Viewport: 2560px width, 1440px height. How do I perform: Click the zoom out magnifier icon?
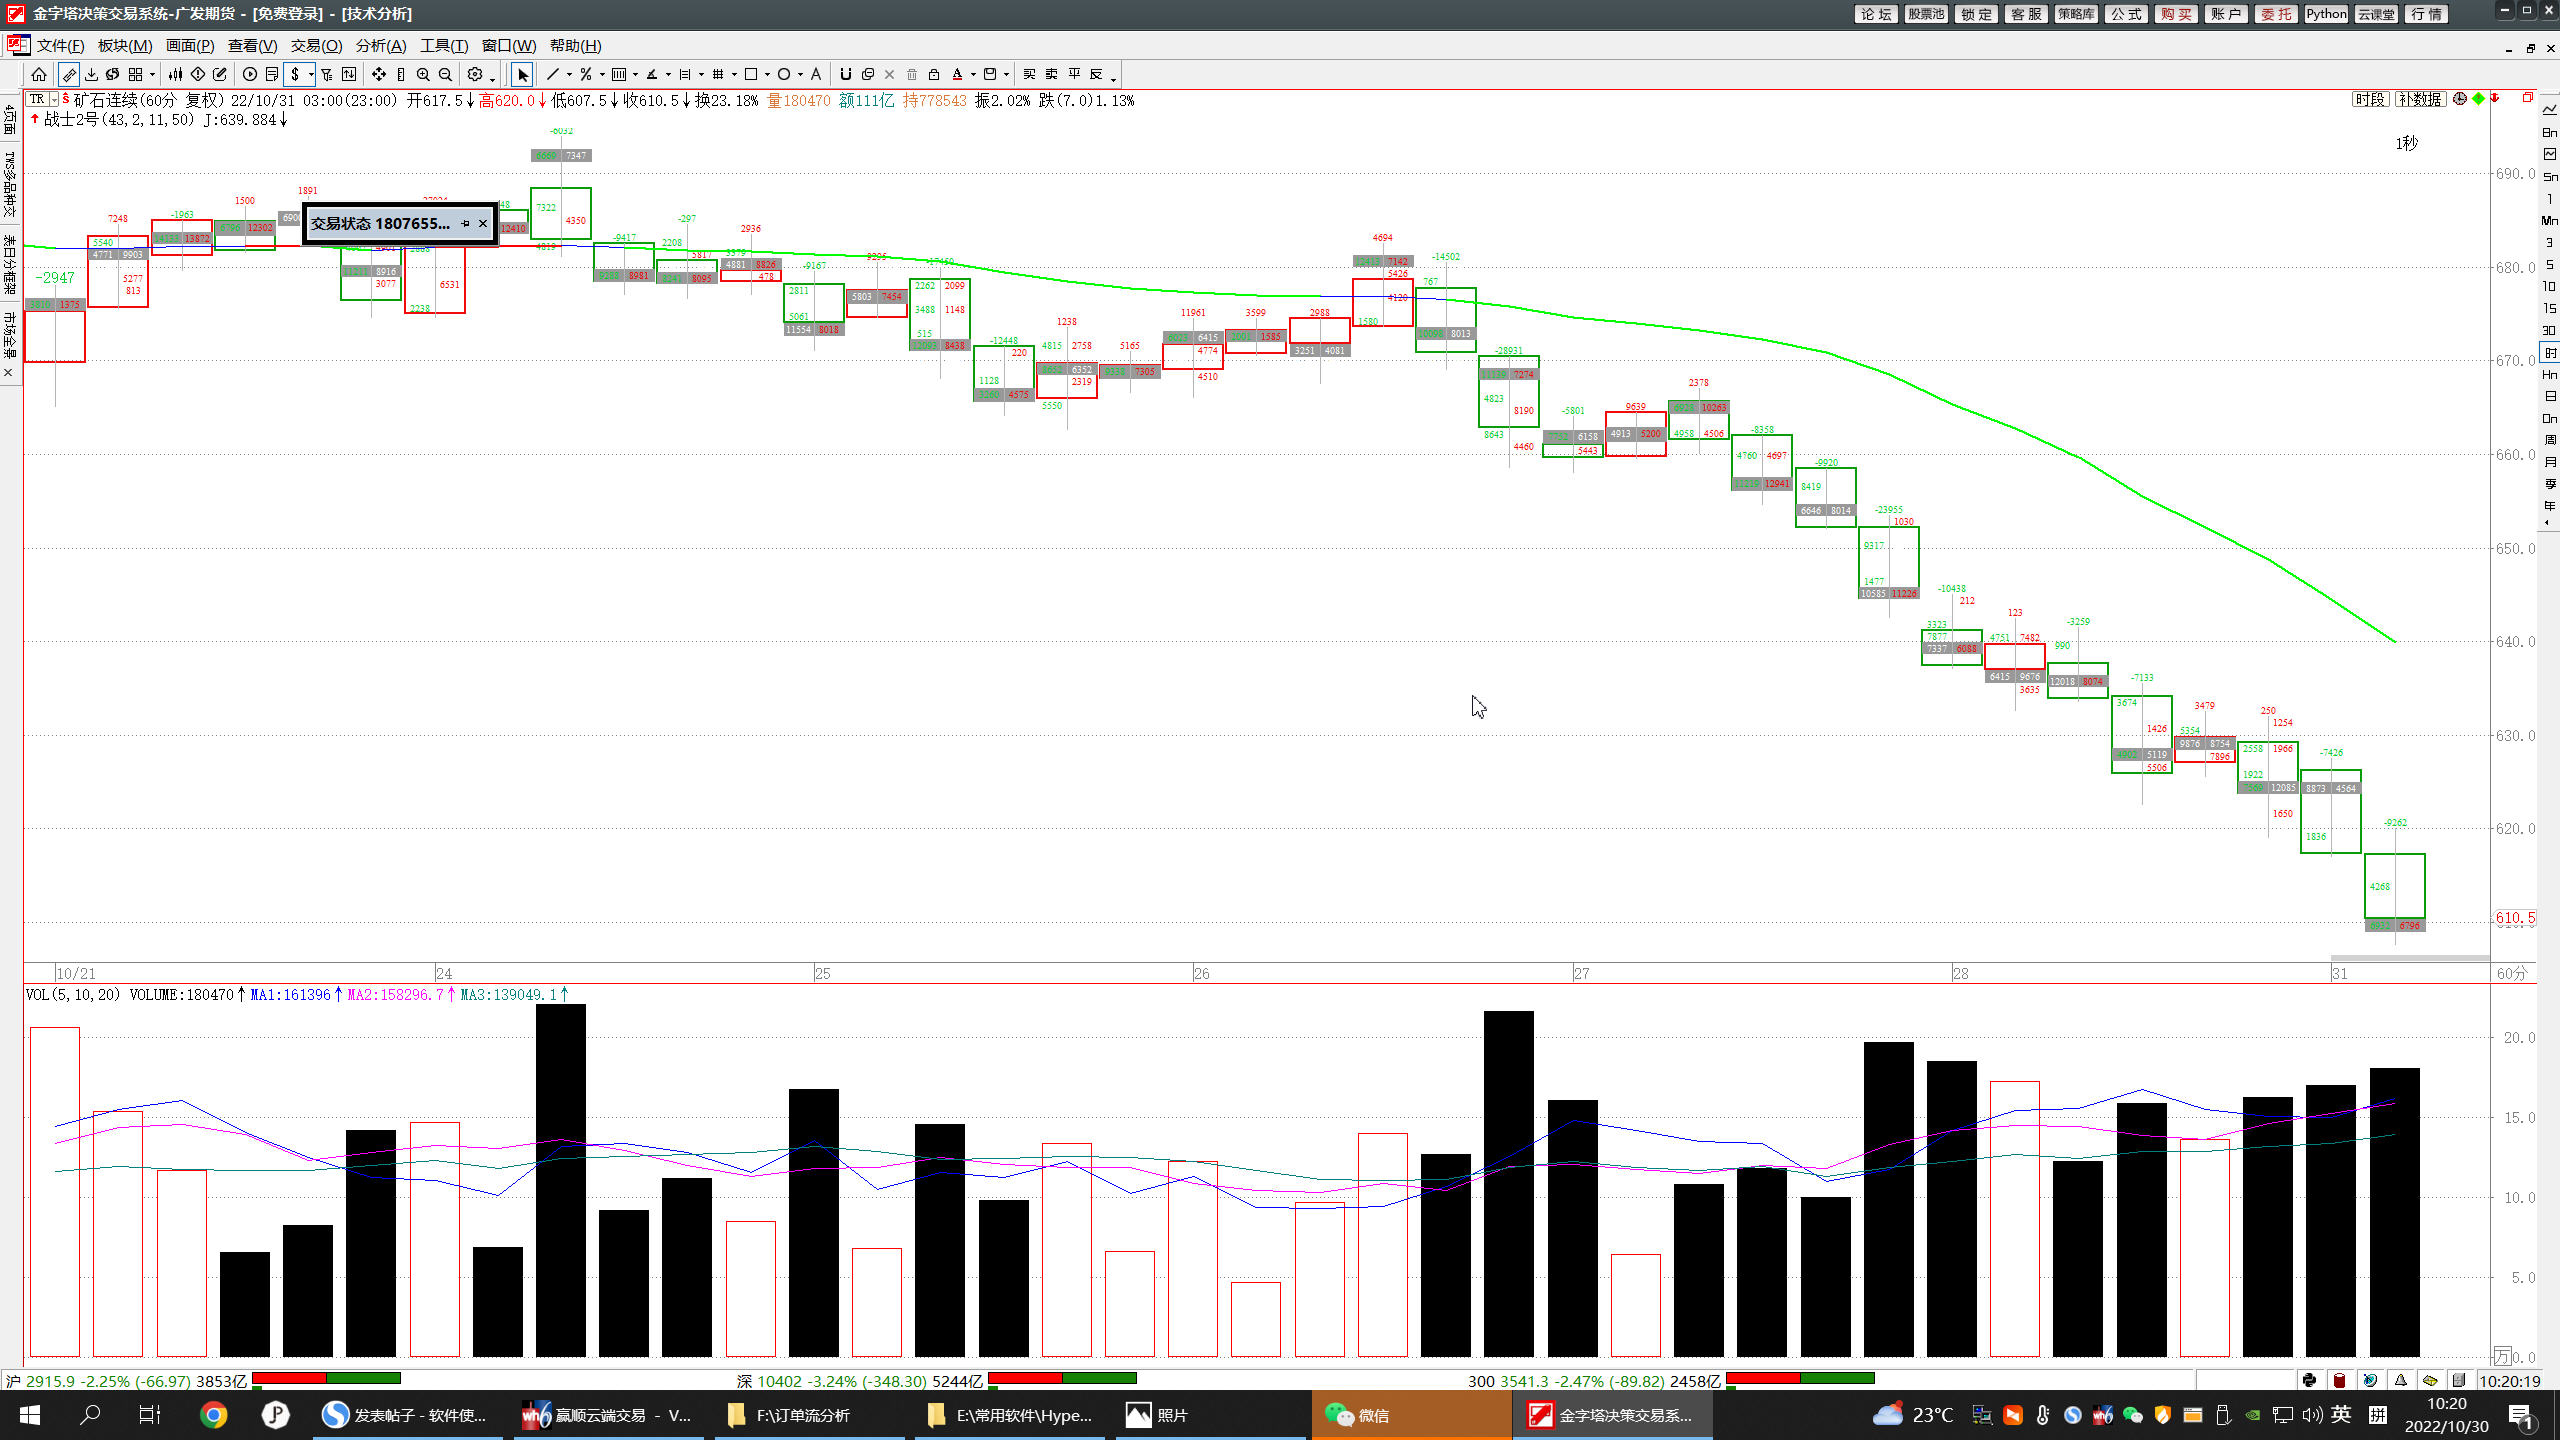coord(445,74)
